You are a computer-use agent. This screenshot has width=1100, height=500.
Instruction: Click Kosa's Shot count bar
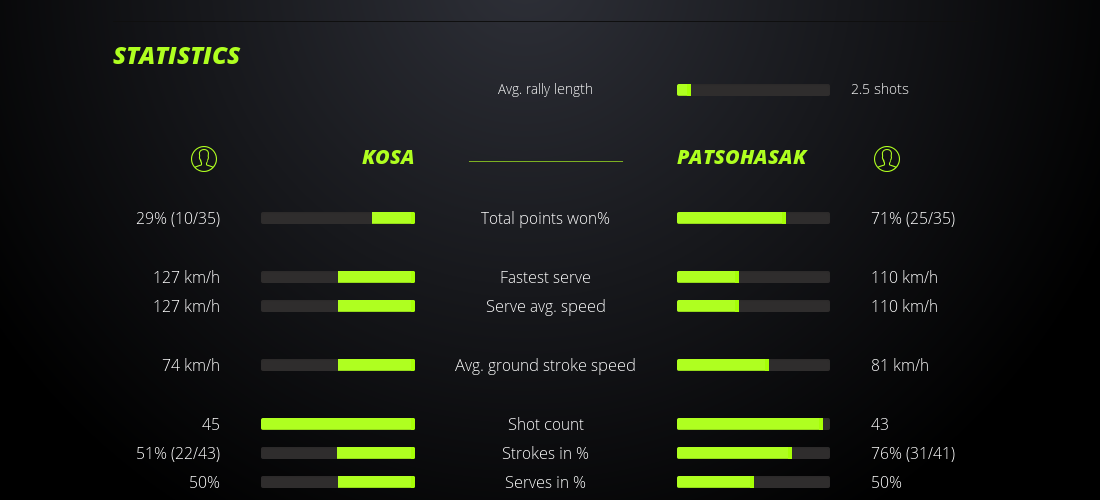click(338, 424)
